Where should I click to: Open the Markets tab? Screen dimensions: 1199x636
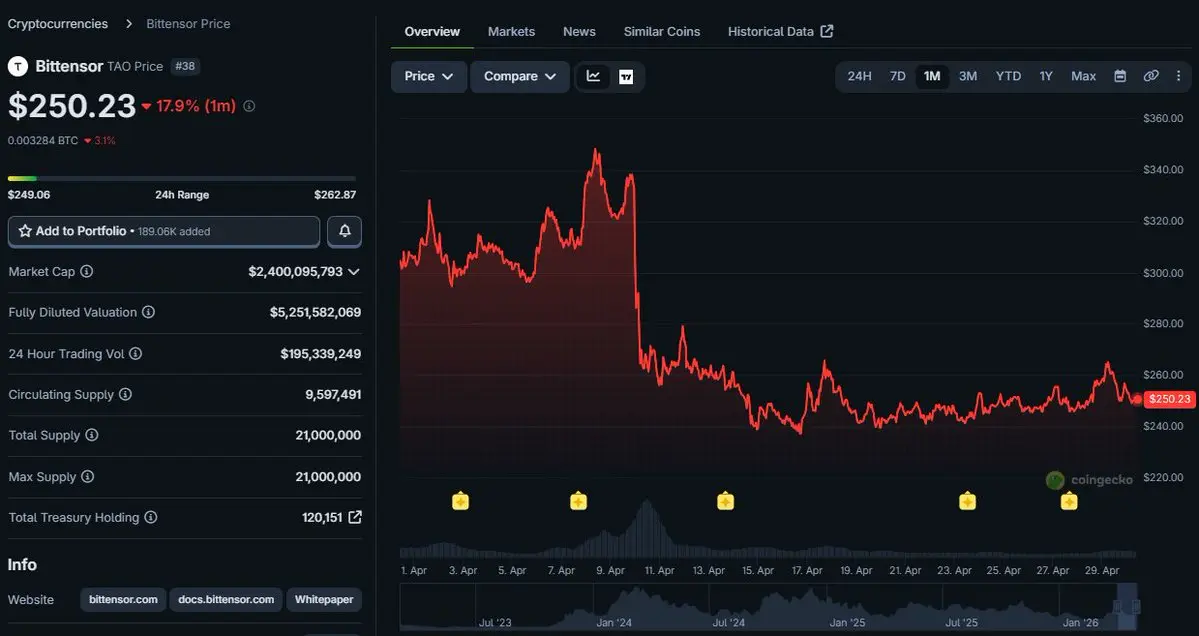click(x=512, y=31)
